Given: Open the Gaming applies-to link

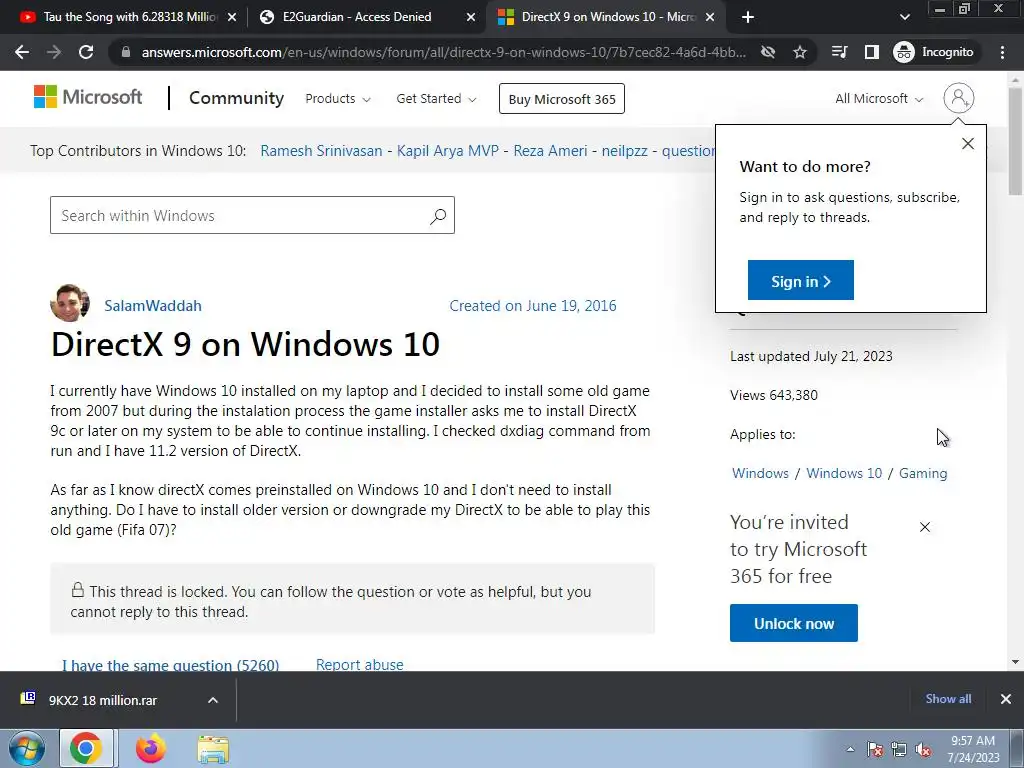Looking at the screenshot, I should click(x=923, y=473).
